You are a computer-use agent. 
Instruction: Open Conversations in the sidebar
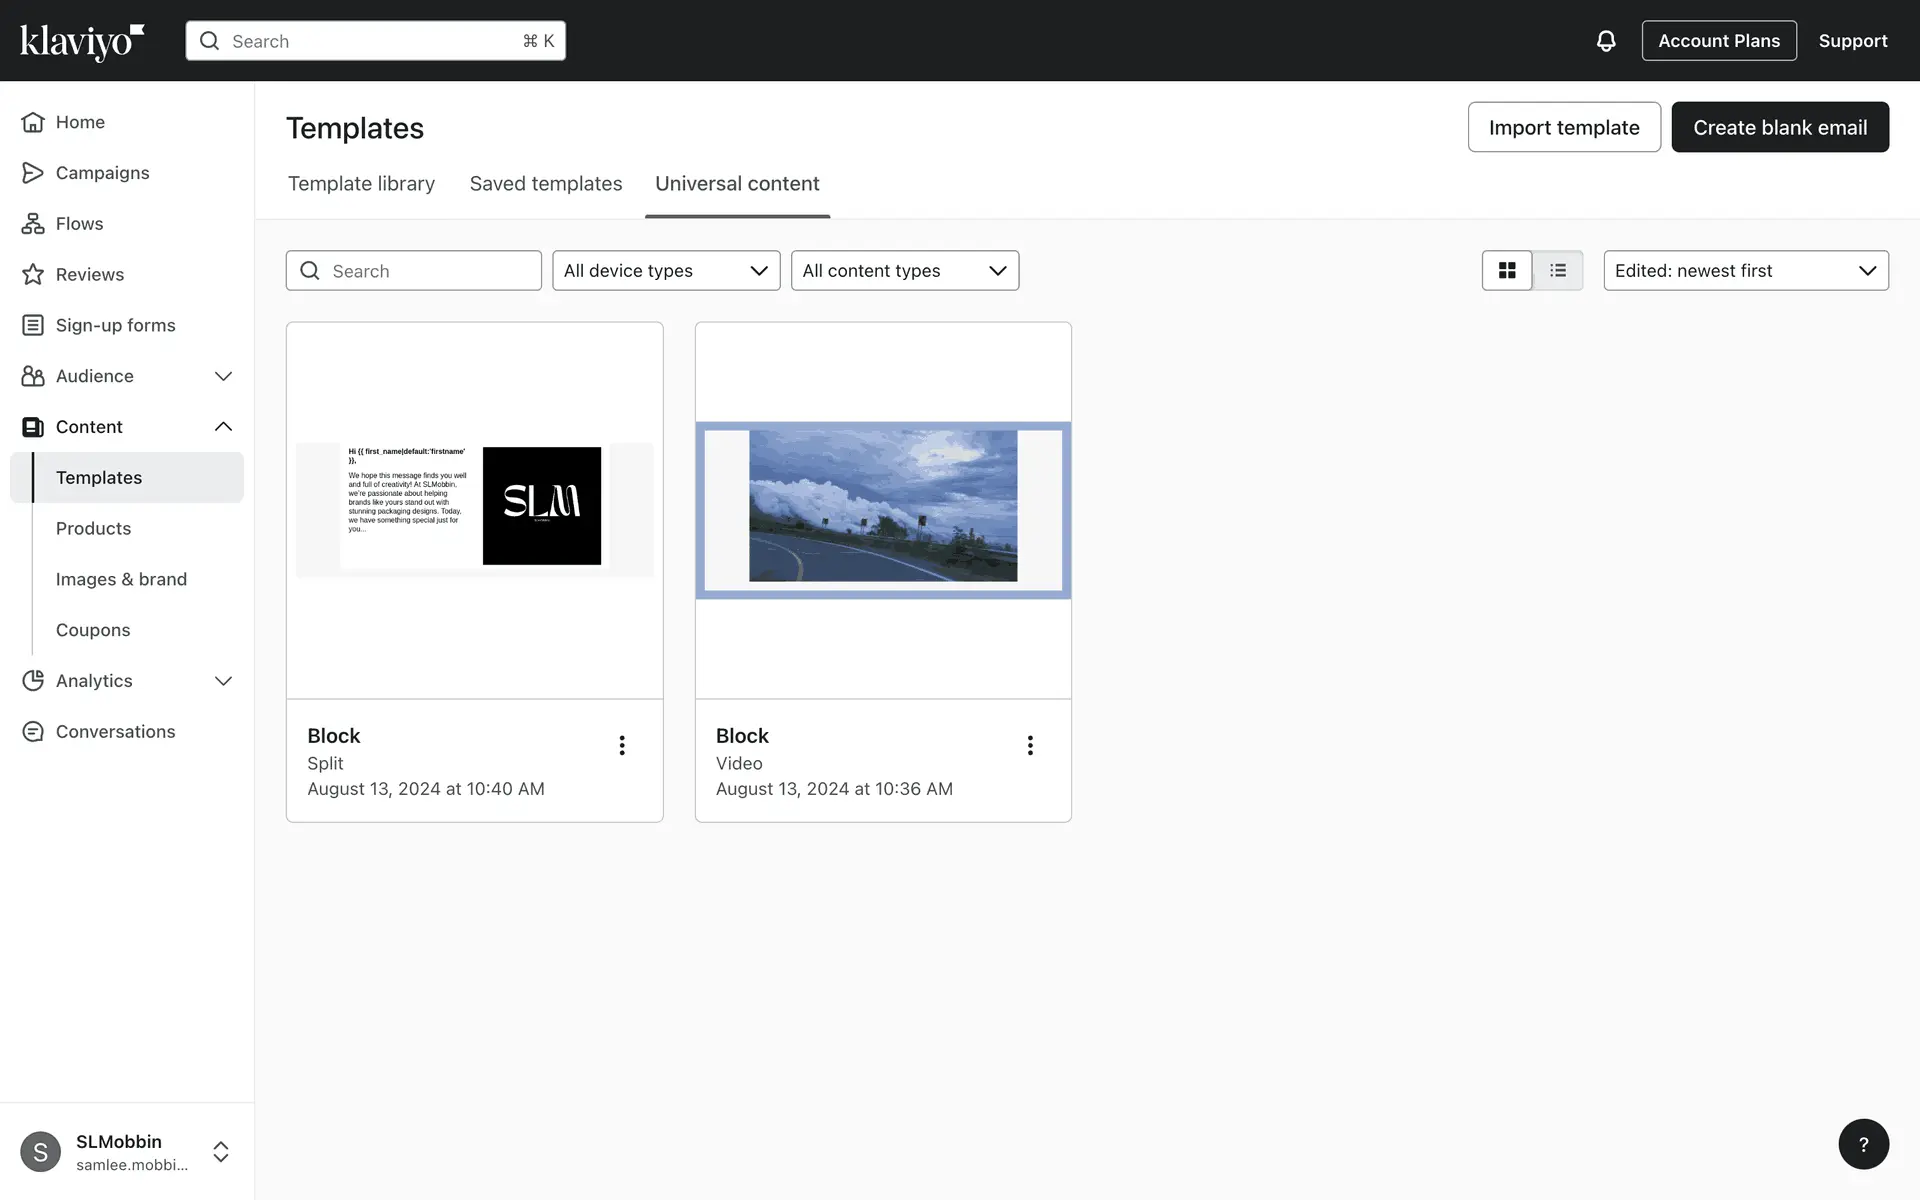tap(115, 731)
